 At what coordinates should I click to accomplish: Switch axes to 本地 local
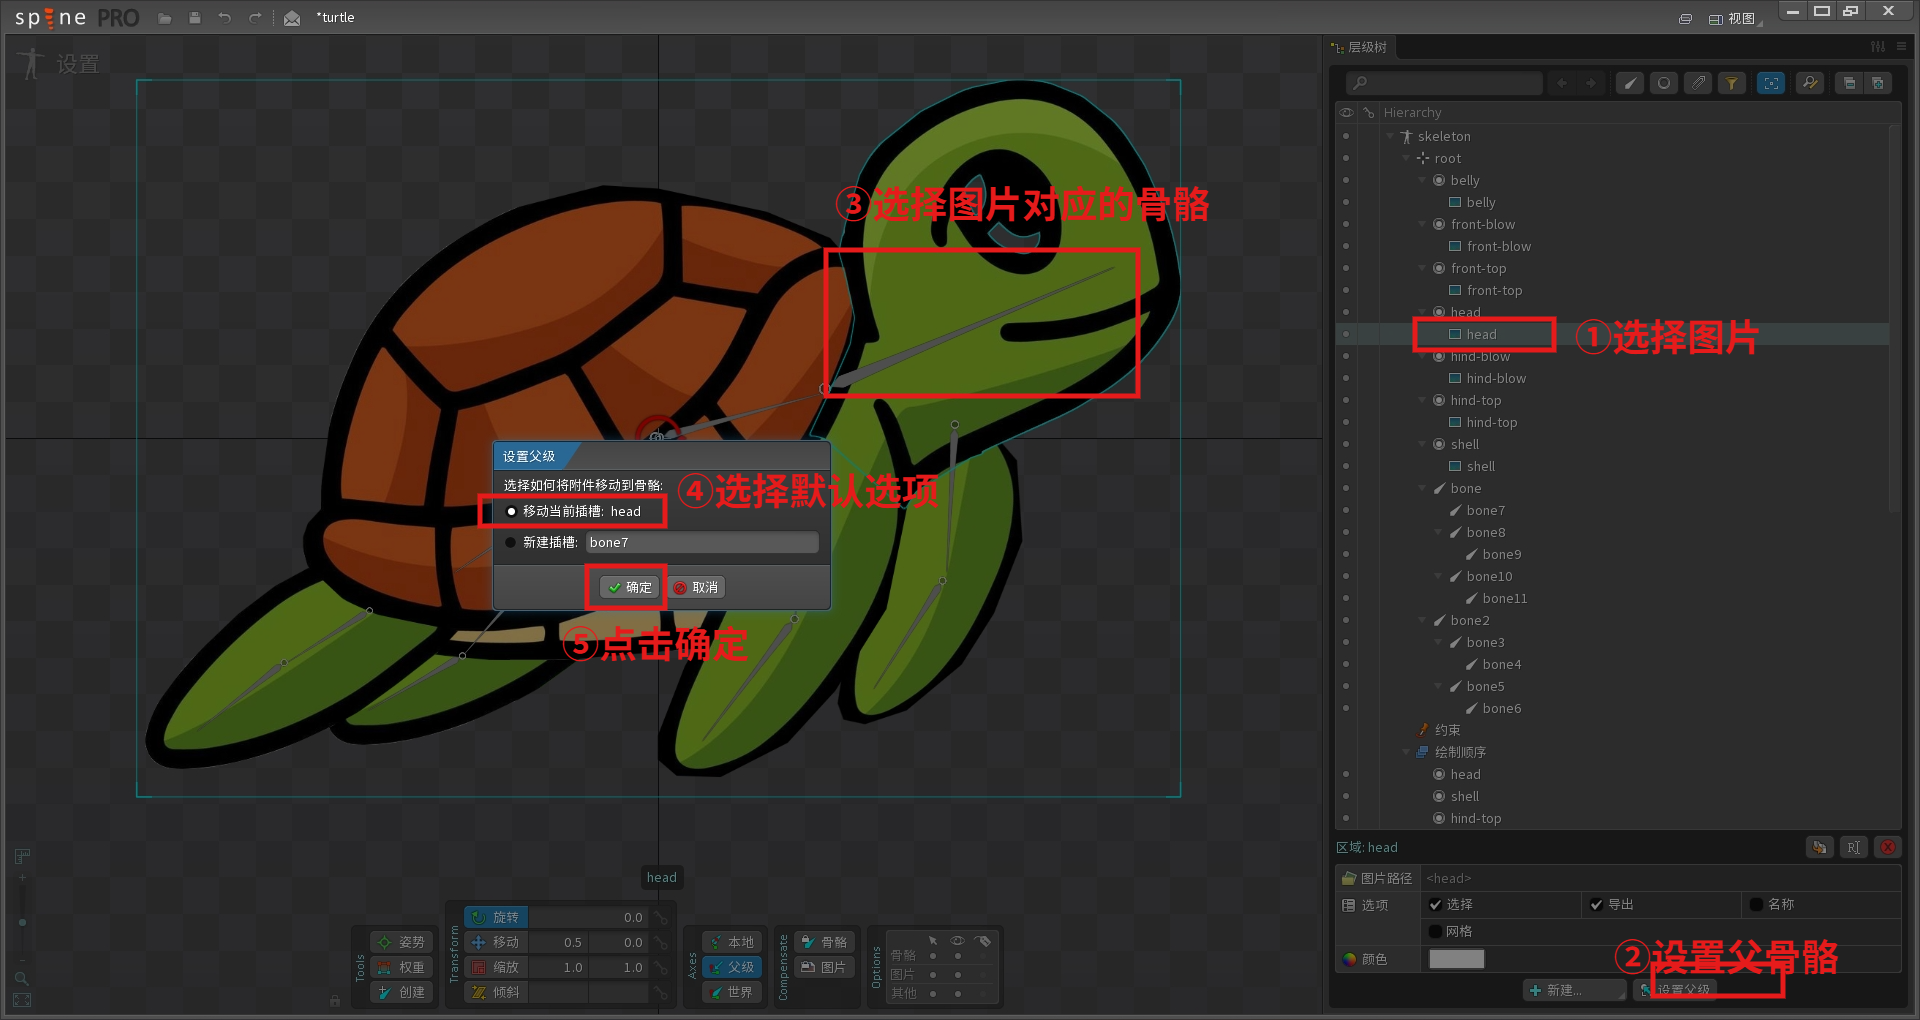click(x=732, y=942)
